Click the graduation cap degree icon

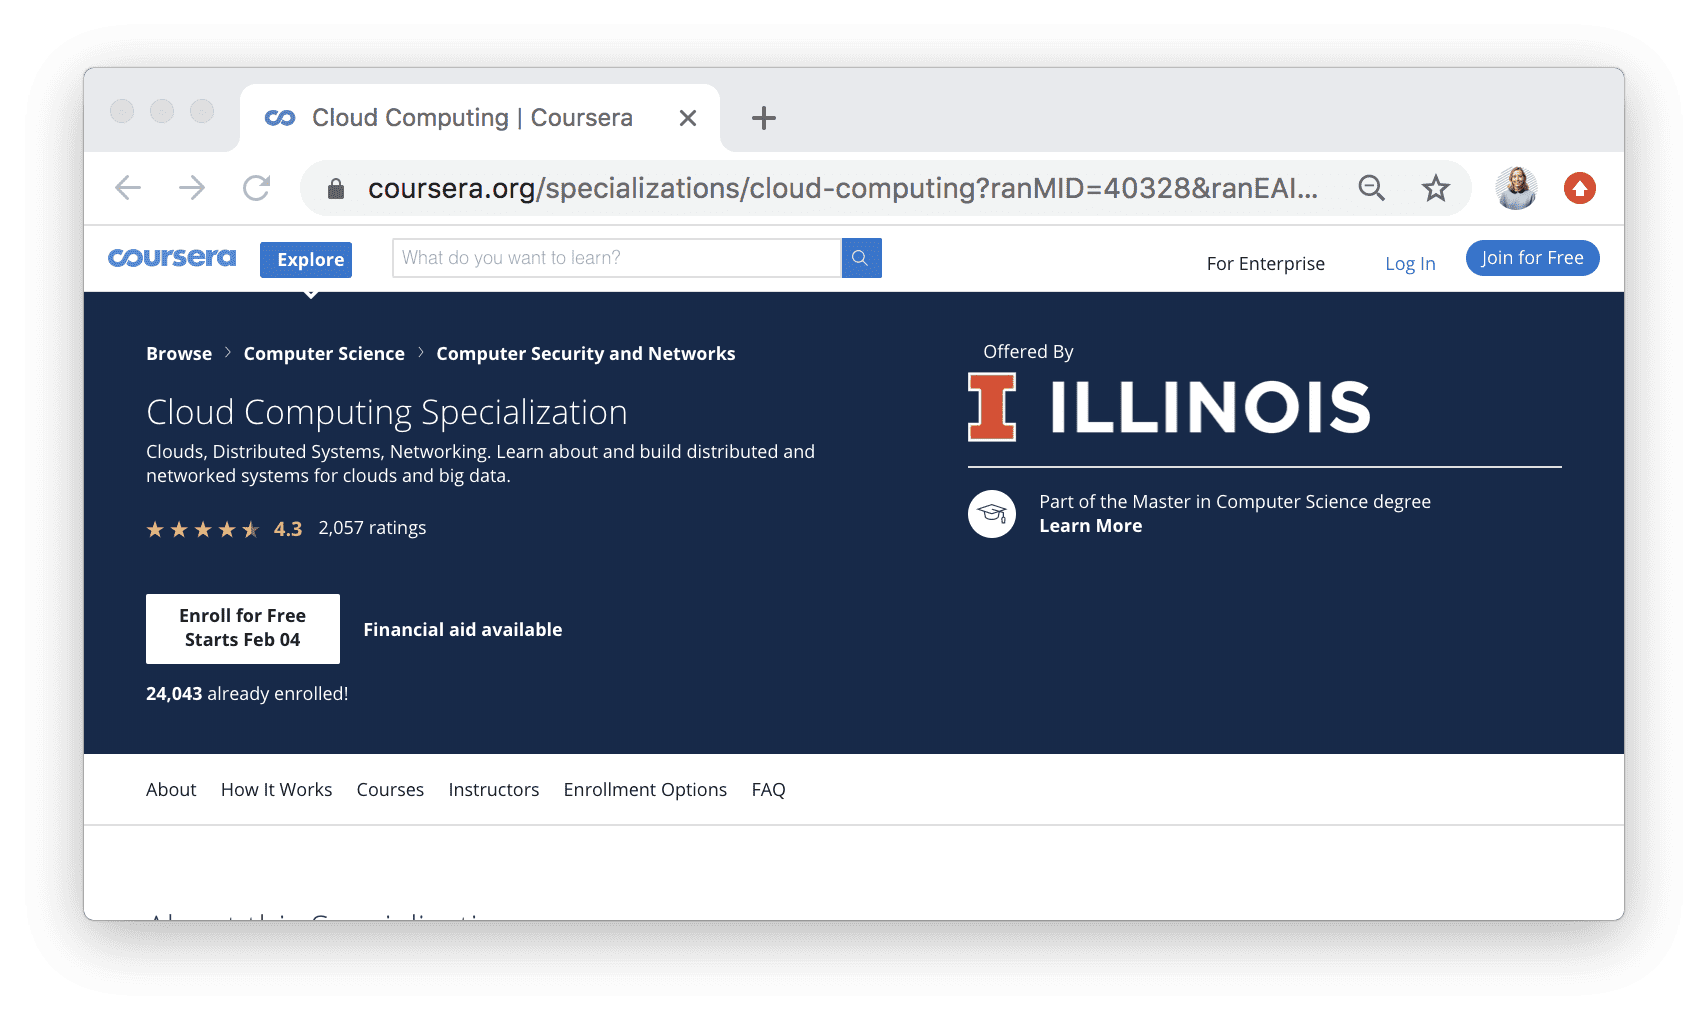coord(992,514)
